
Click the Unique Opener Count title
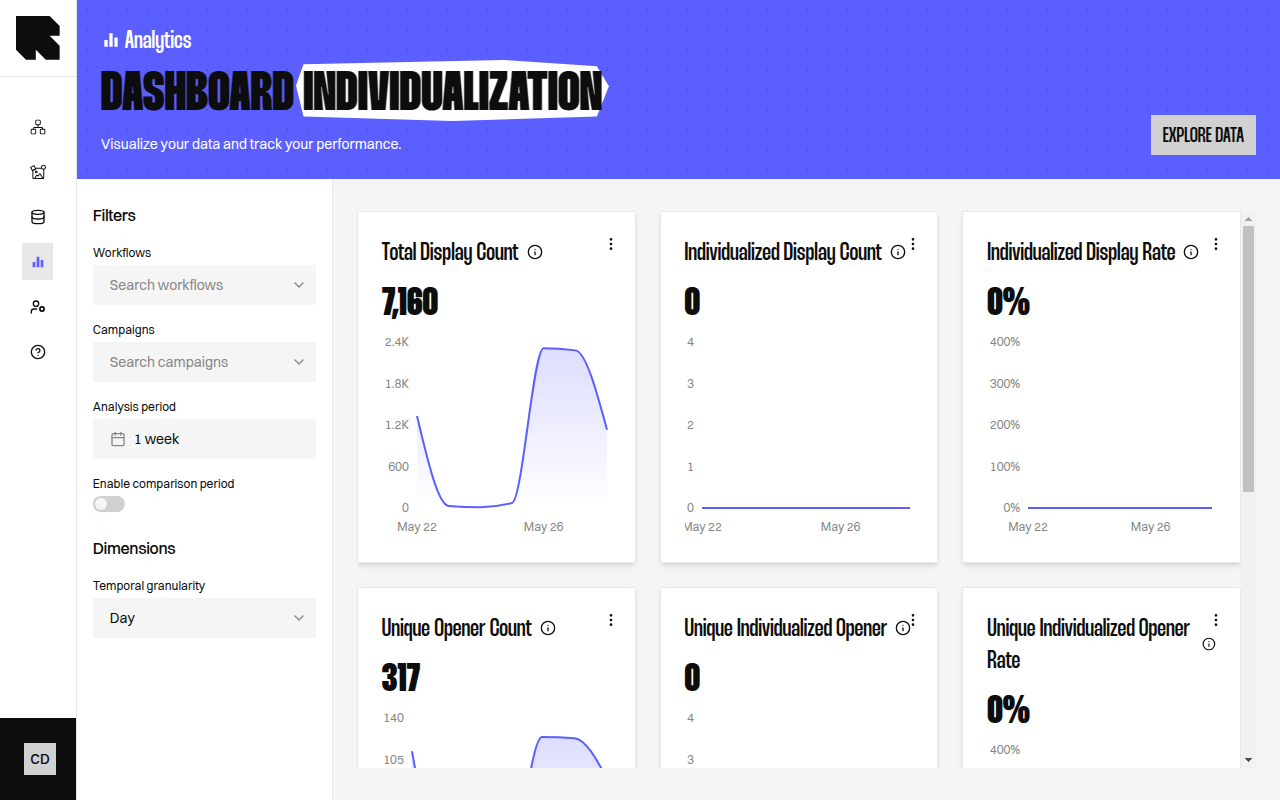pos(456,628)
